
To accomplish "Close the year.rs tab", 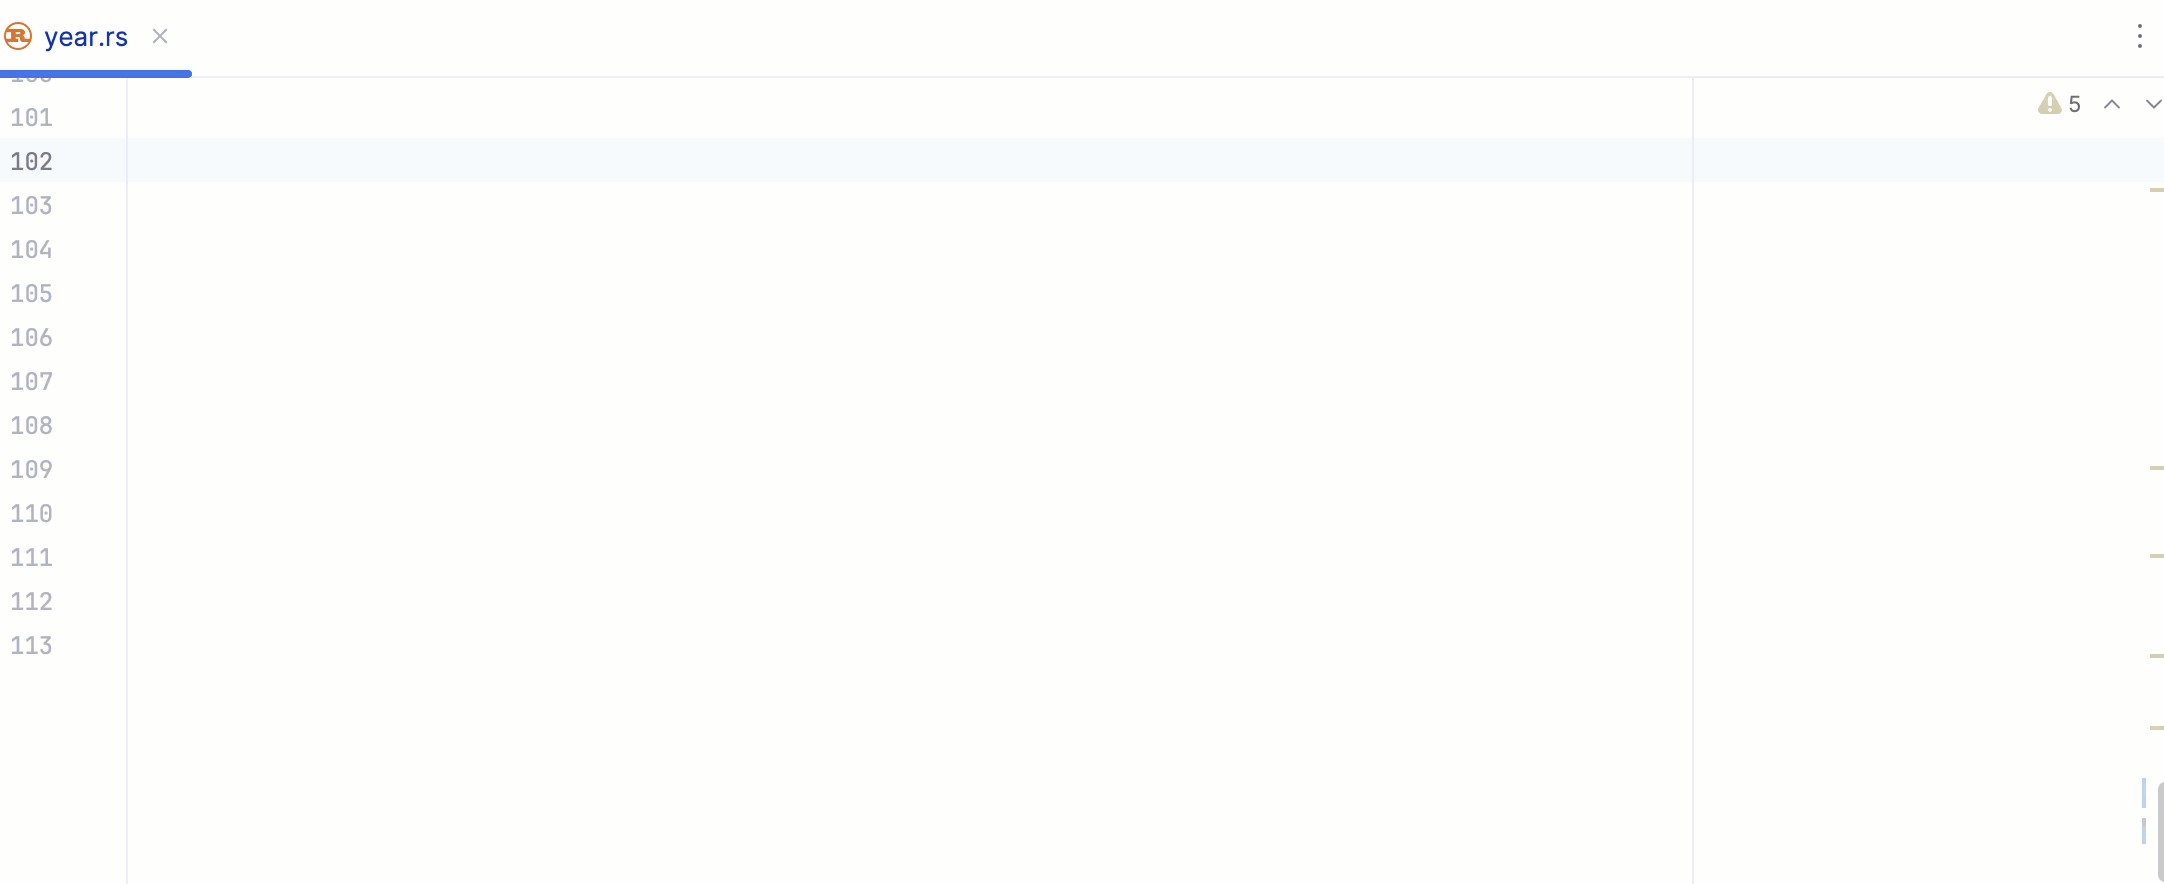I will [x=160, y=37].
